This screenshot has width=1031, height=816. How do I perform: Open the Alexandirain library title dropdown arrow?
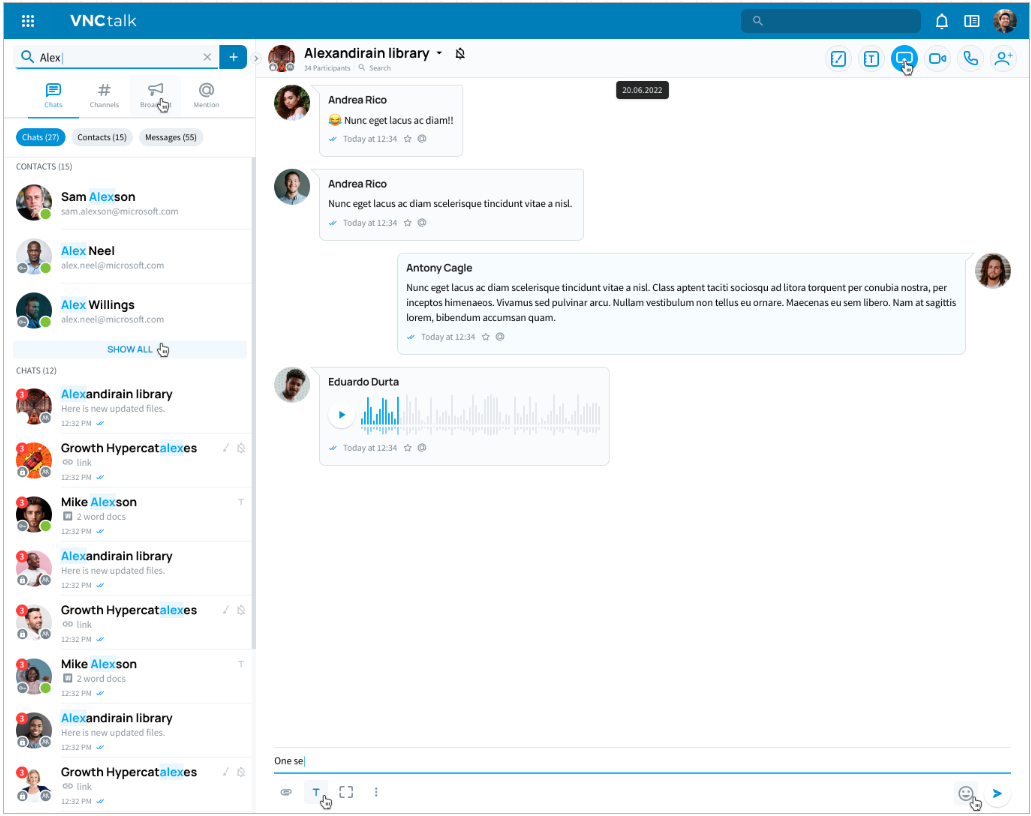439,54
